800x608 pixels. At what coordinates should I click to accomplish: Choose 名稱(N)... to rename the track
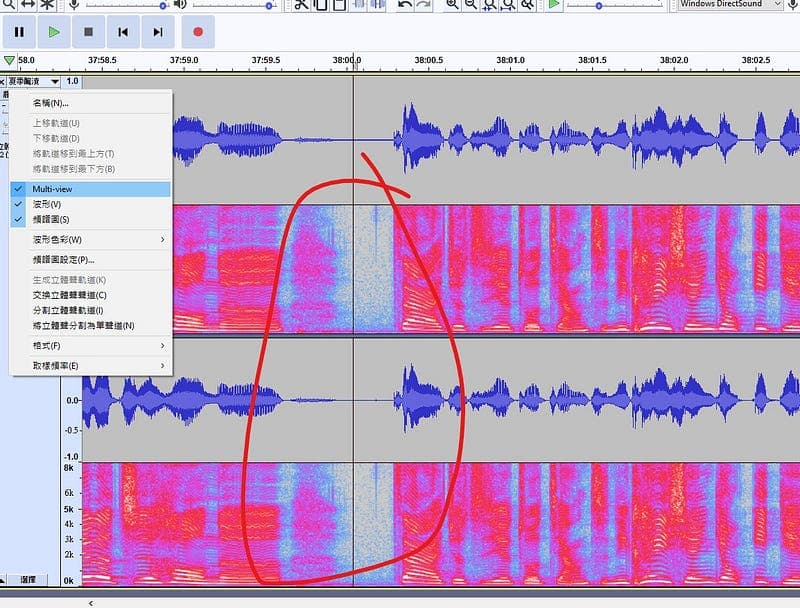[x=91, y=103]
